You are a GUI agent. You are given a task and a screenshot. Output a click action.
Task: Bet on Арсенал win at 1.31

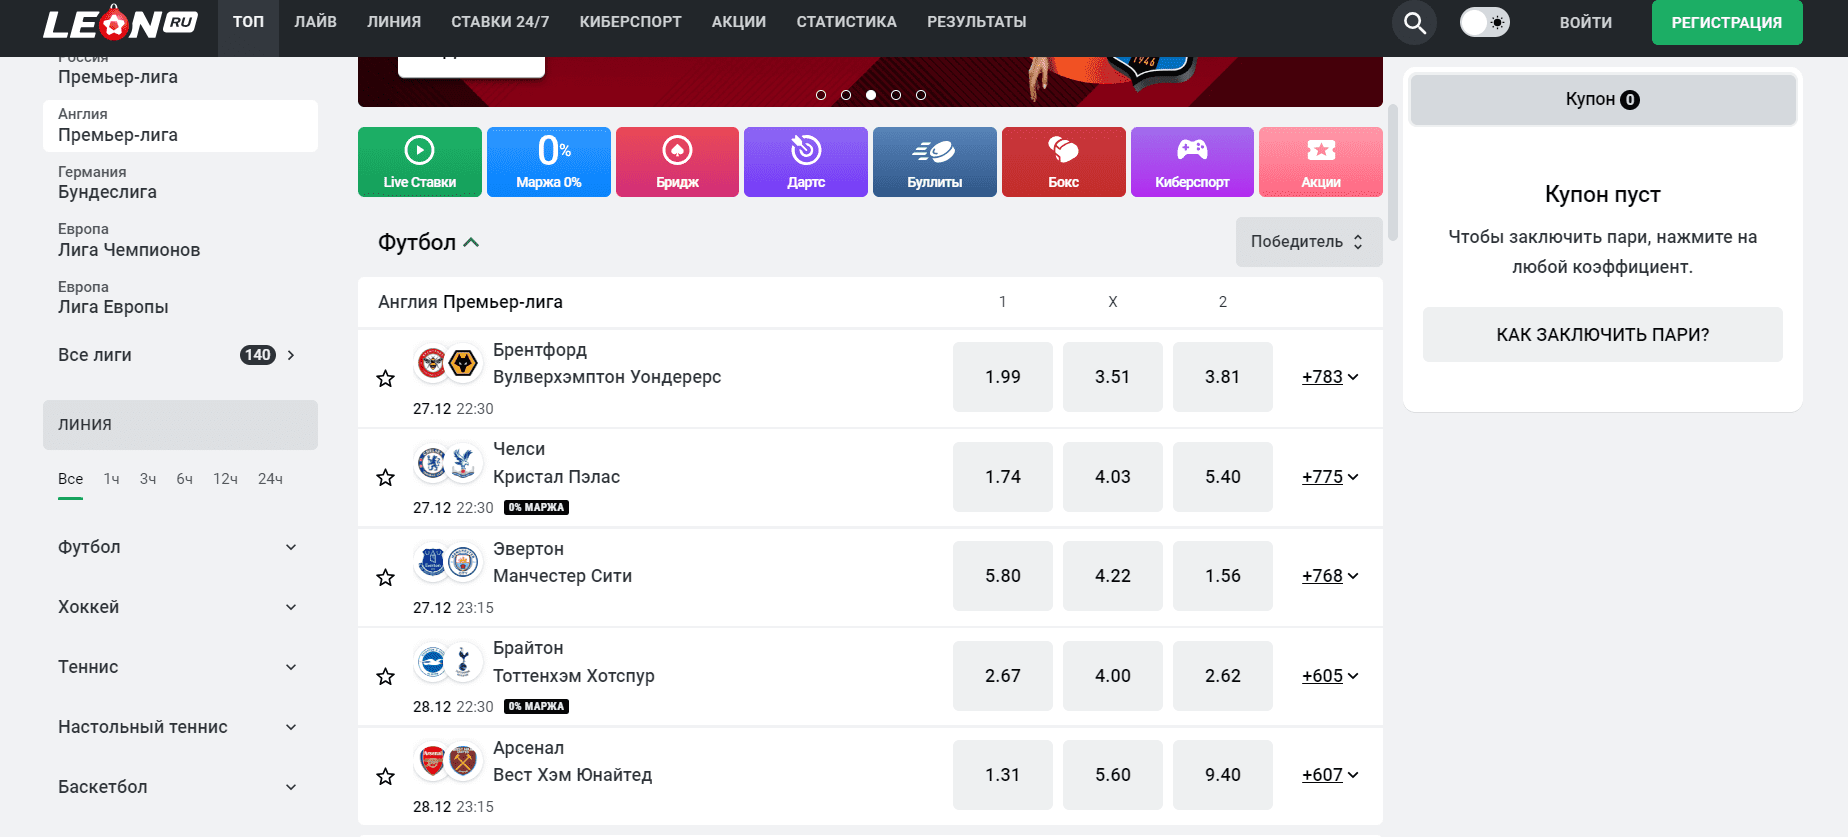pyautogui.click(x=1003, y=775)
